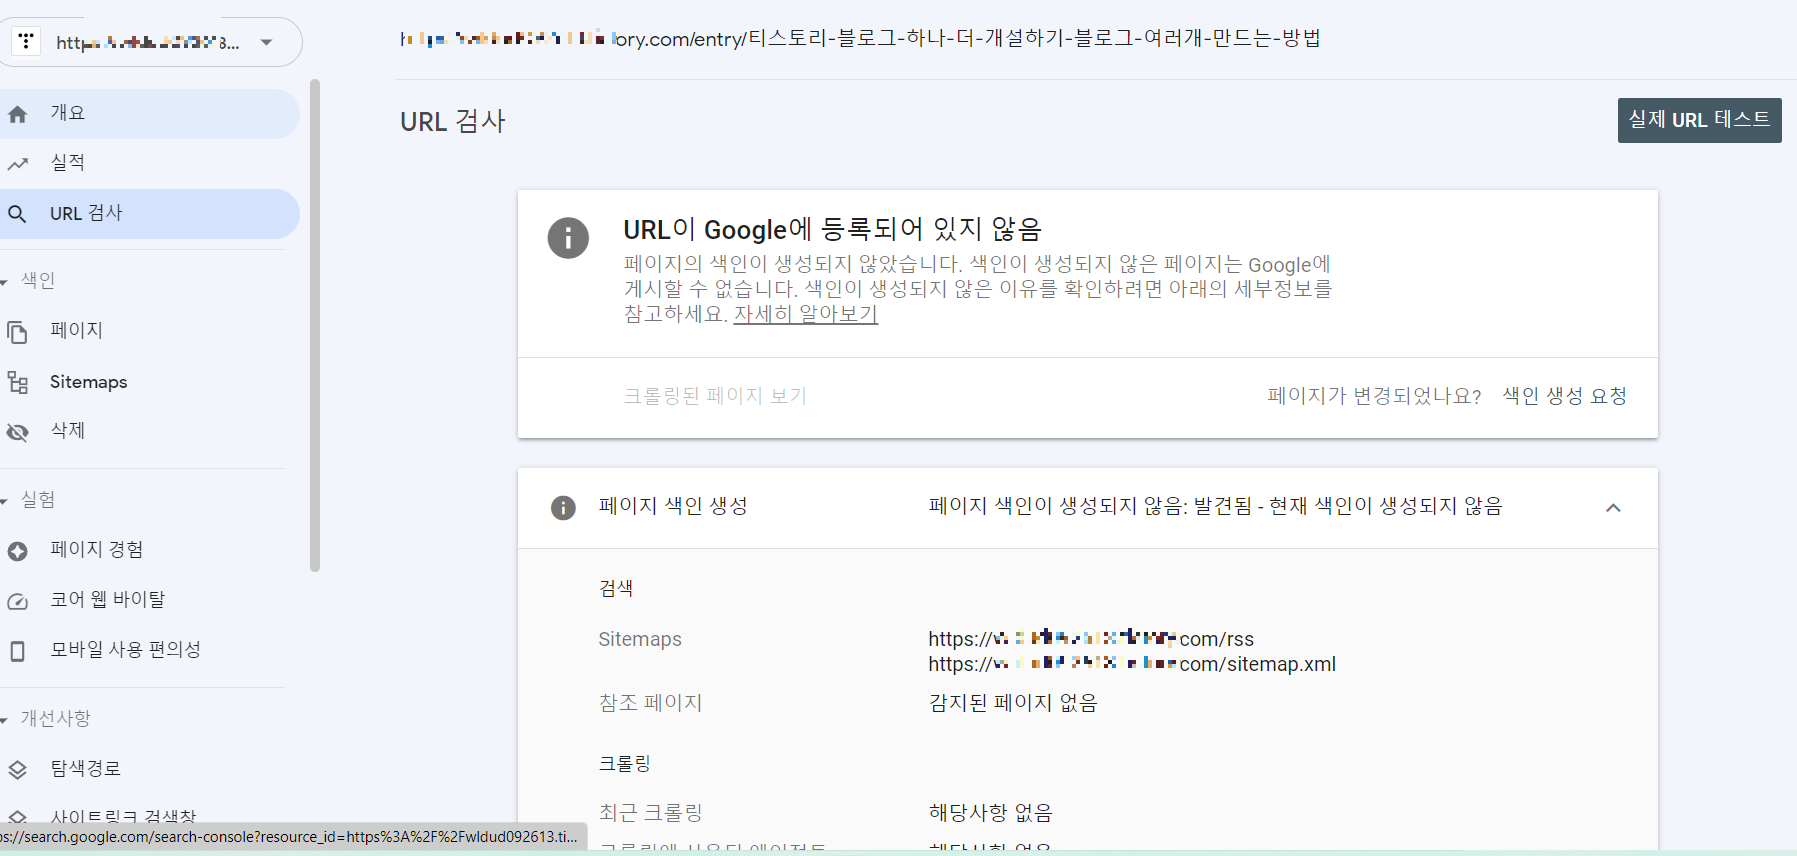Collapse the 페이지 색인 생성 panel chevron
1797x856 pixels.
point(1613,508)
